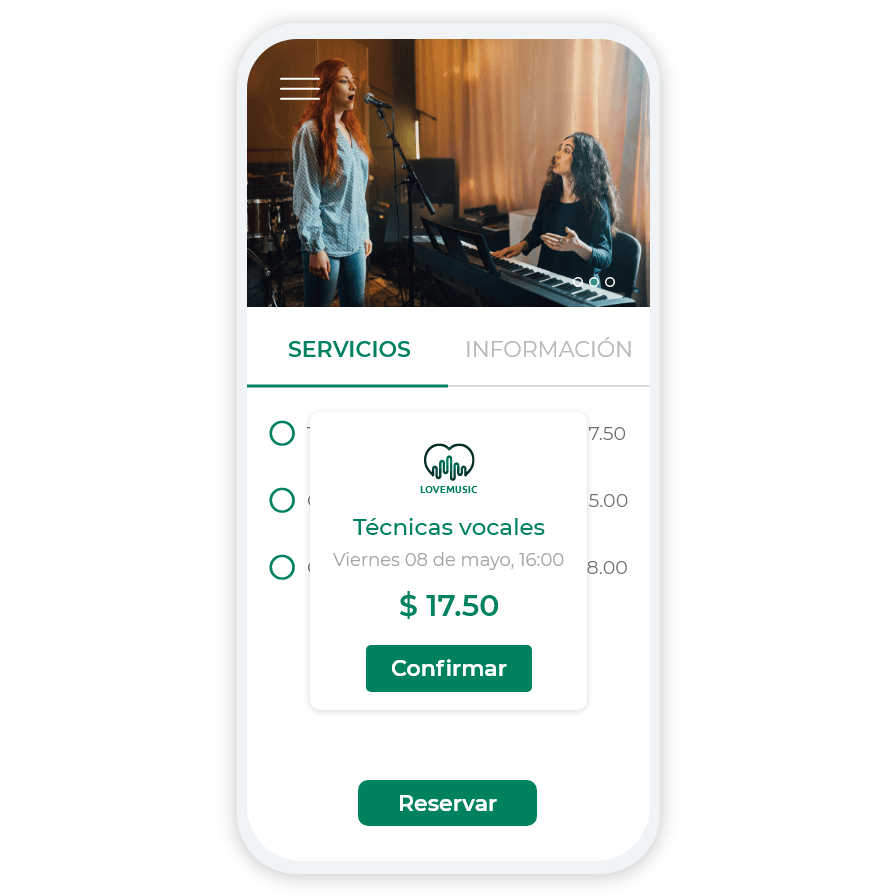Switch to the INFORMACIÓN tab
Screen dimensions: 896x896
pos(549,349)
